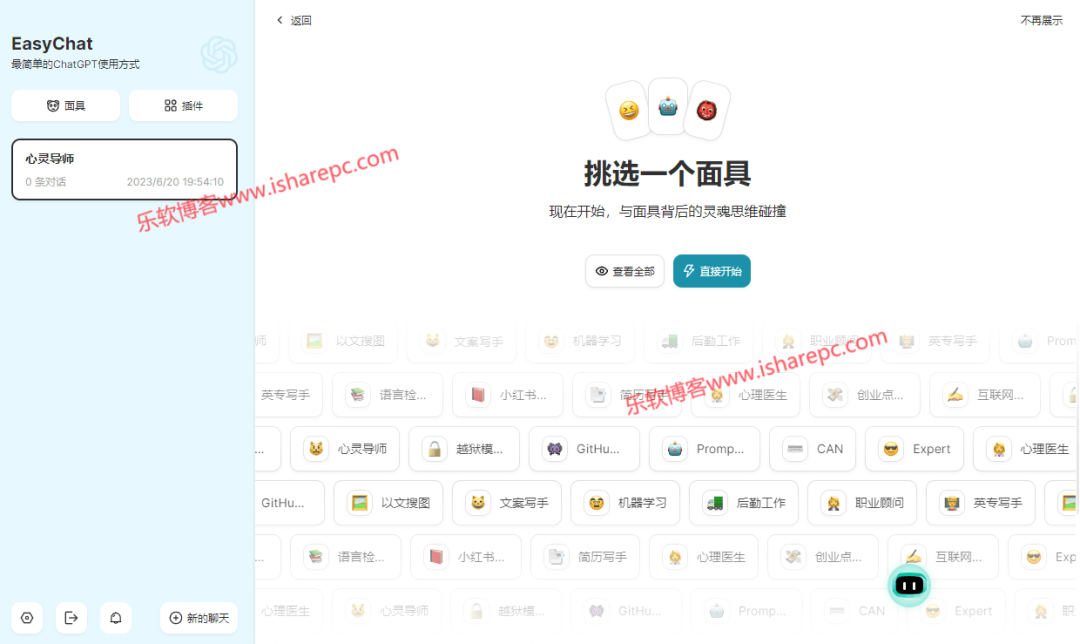Click faded 机器学习 chip in topmost mask row

pos(580,341)
